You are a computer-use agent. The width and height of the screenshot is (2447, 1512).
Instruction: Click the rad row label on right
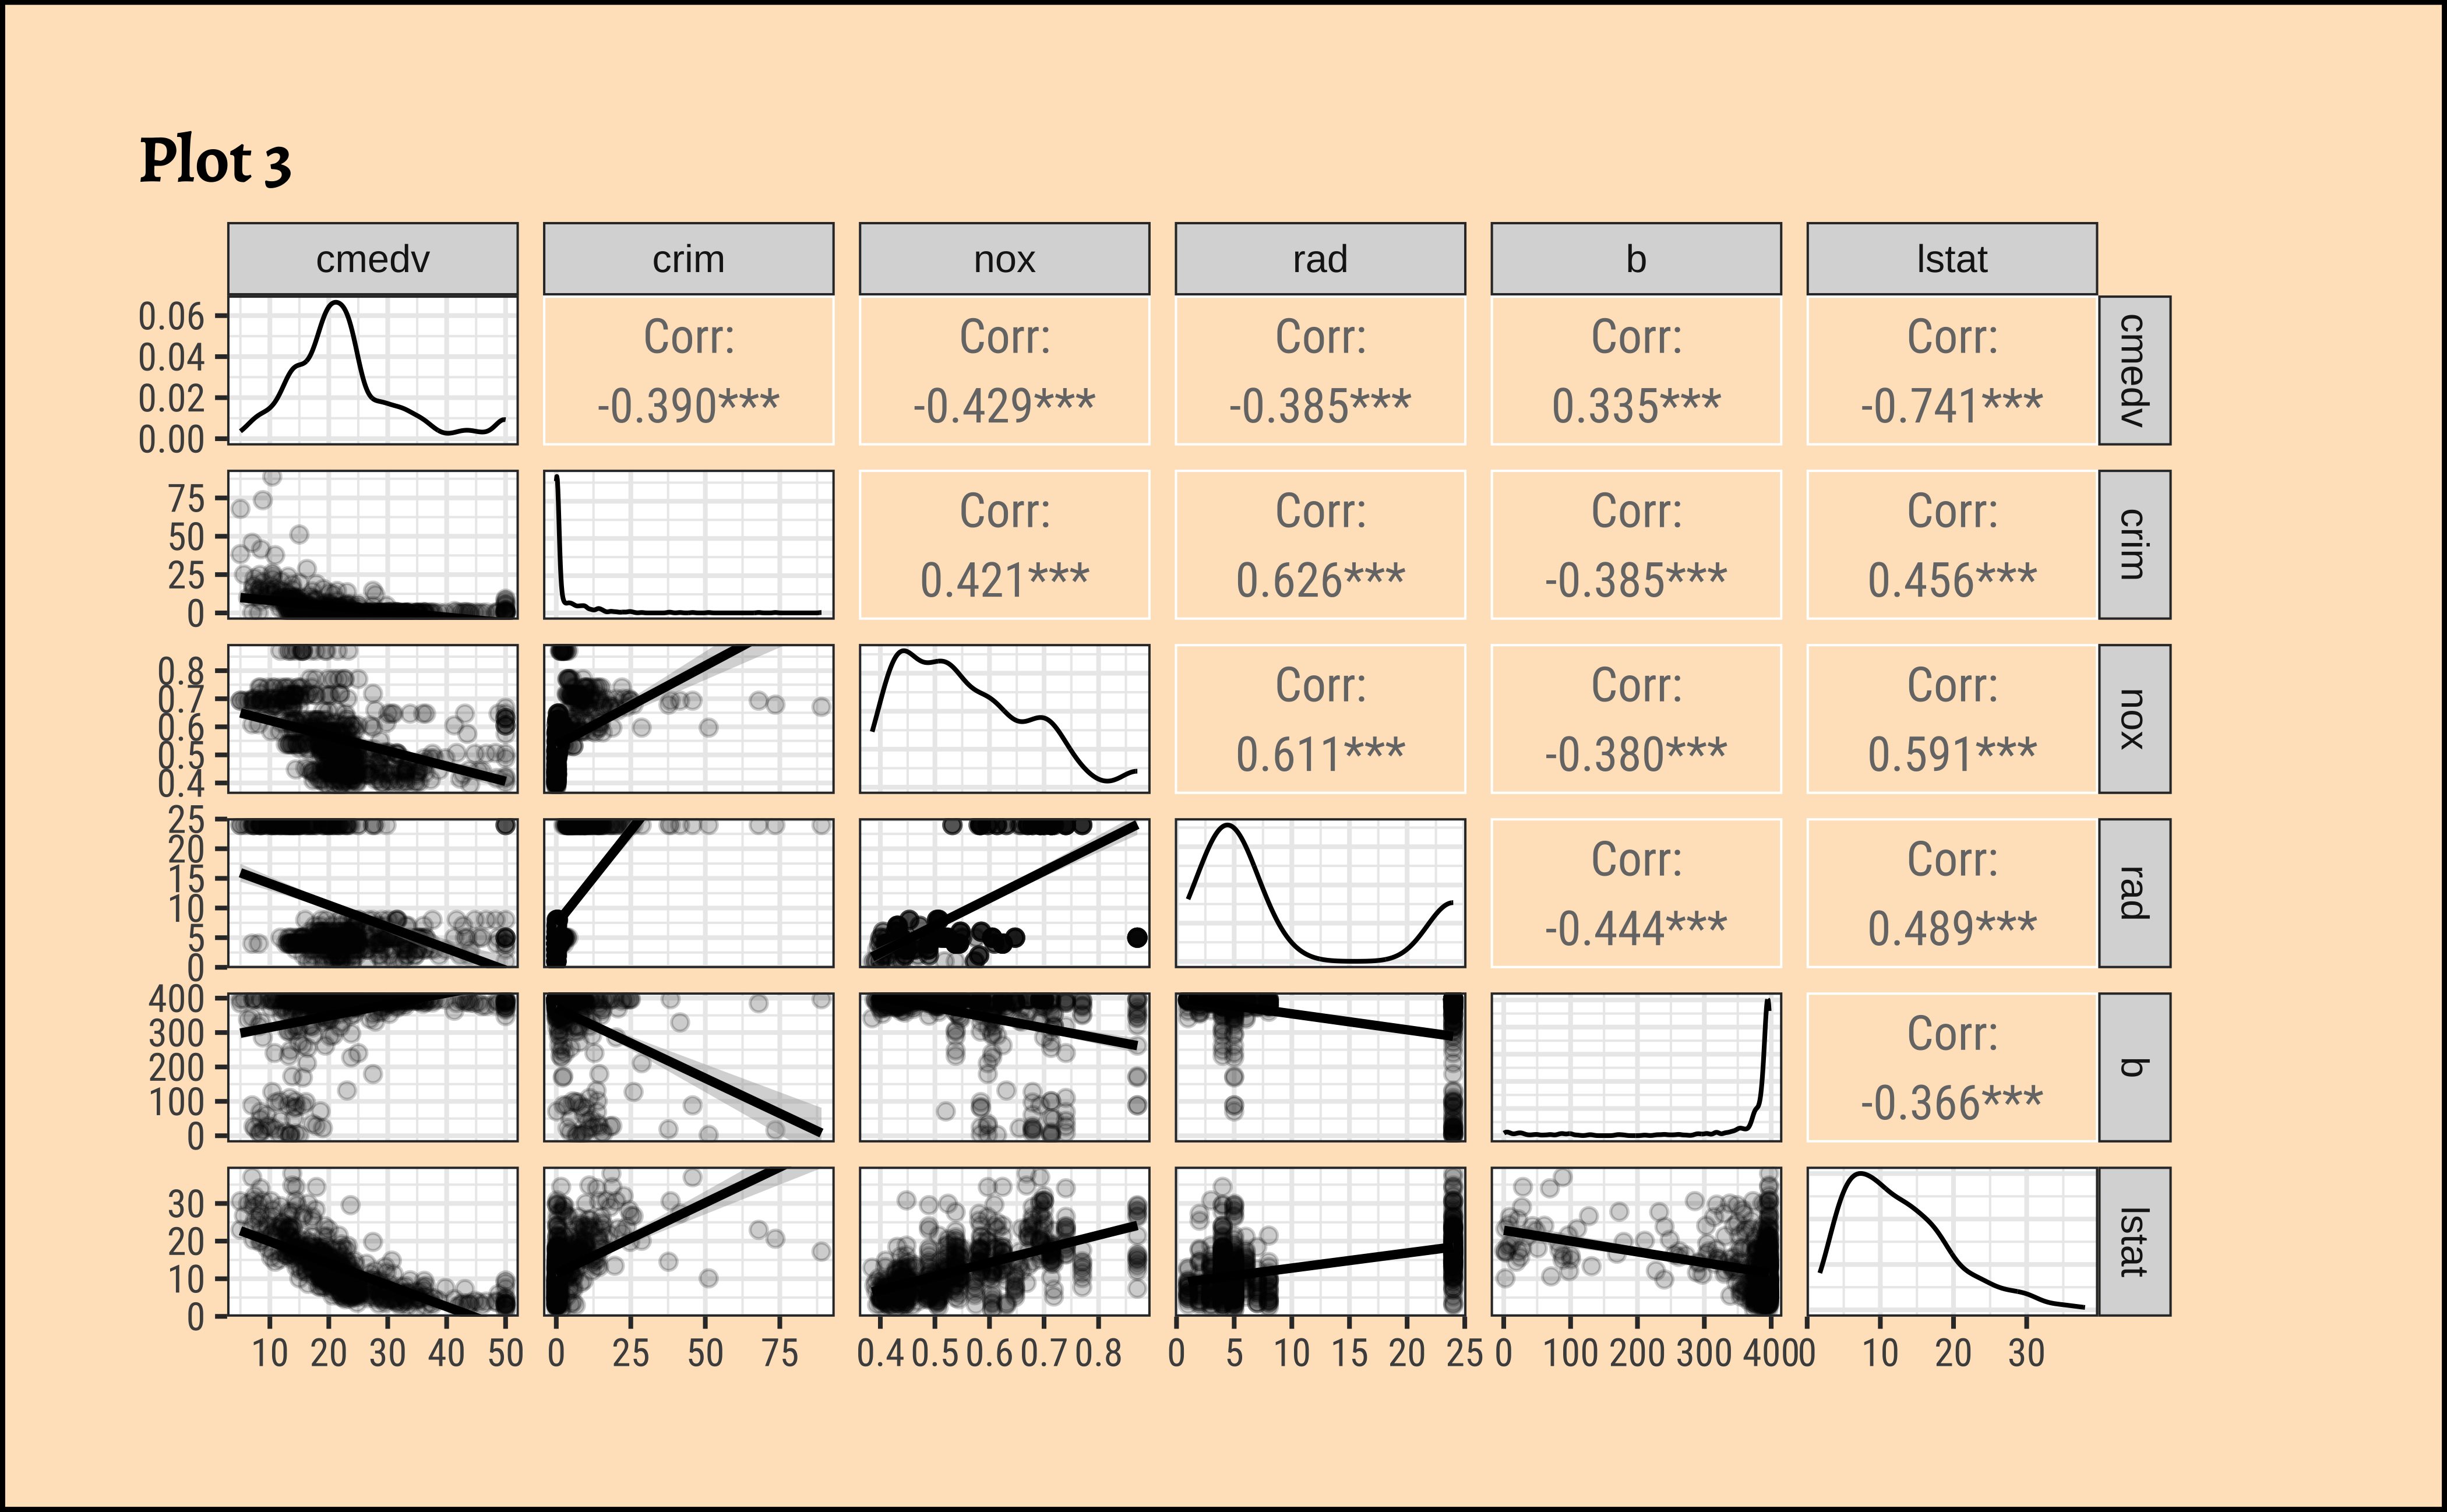point(2133,892)
